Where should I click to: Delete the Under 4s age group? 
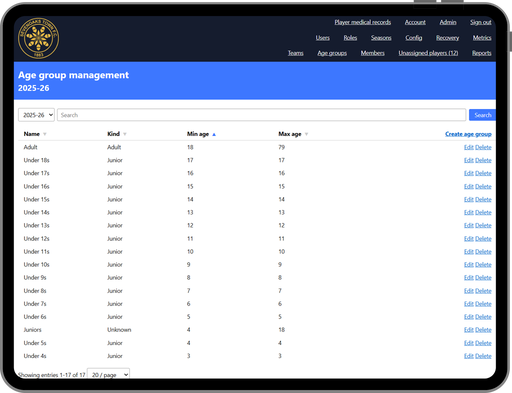pyautogui.click(x=483, y=356)
